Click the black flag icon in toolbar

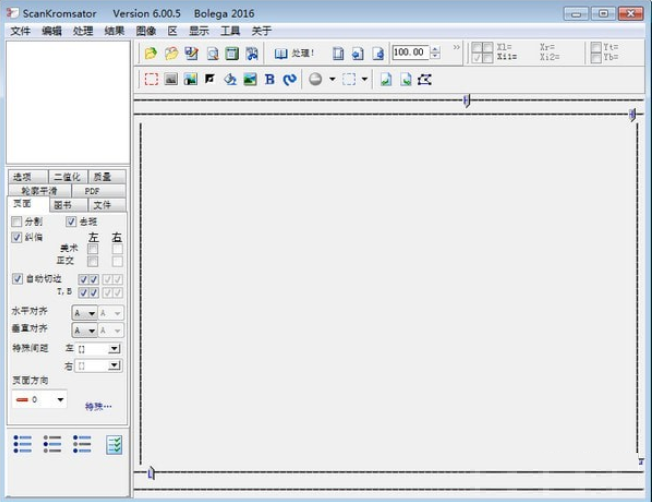click(x=210, y=79)
